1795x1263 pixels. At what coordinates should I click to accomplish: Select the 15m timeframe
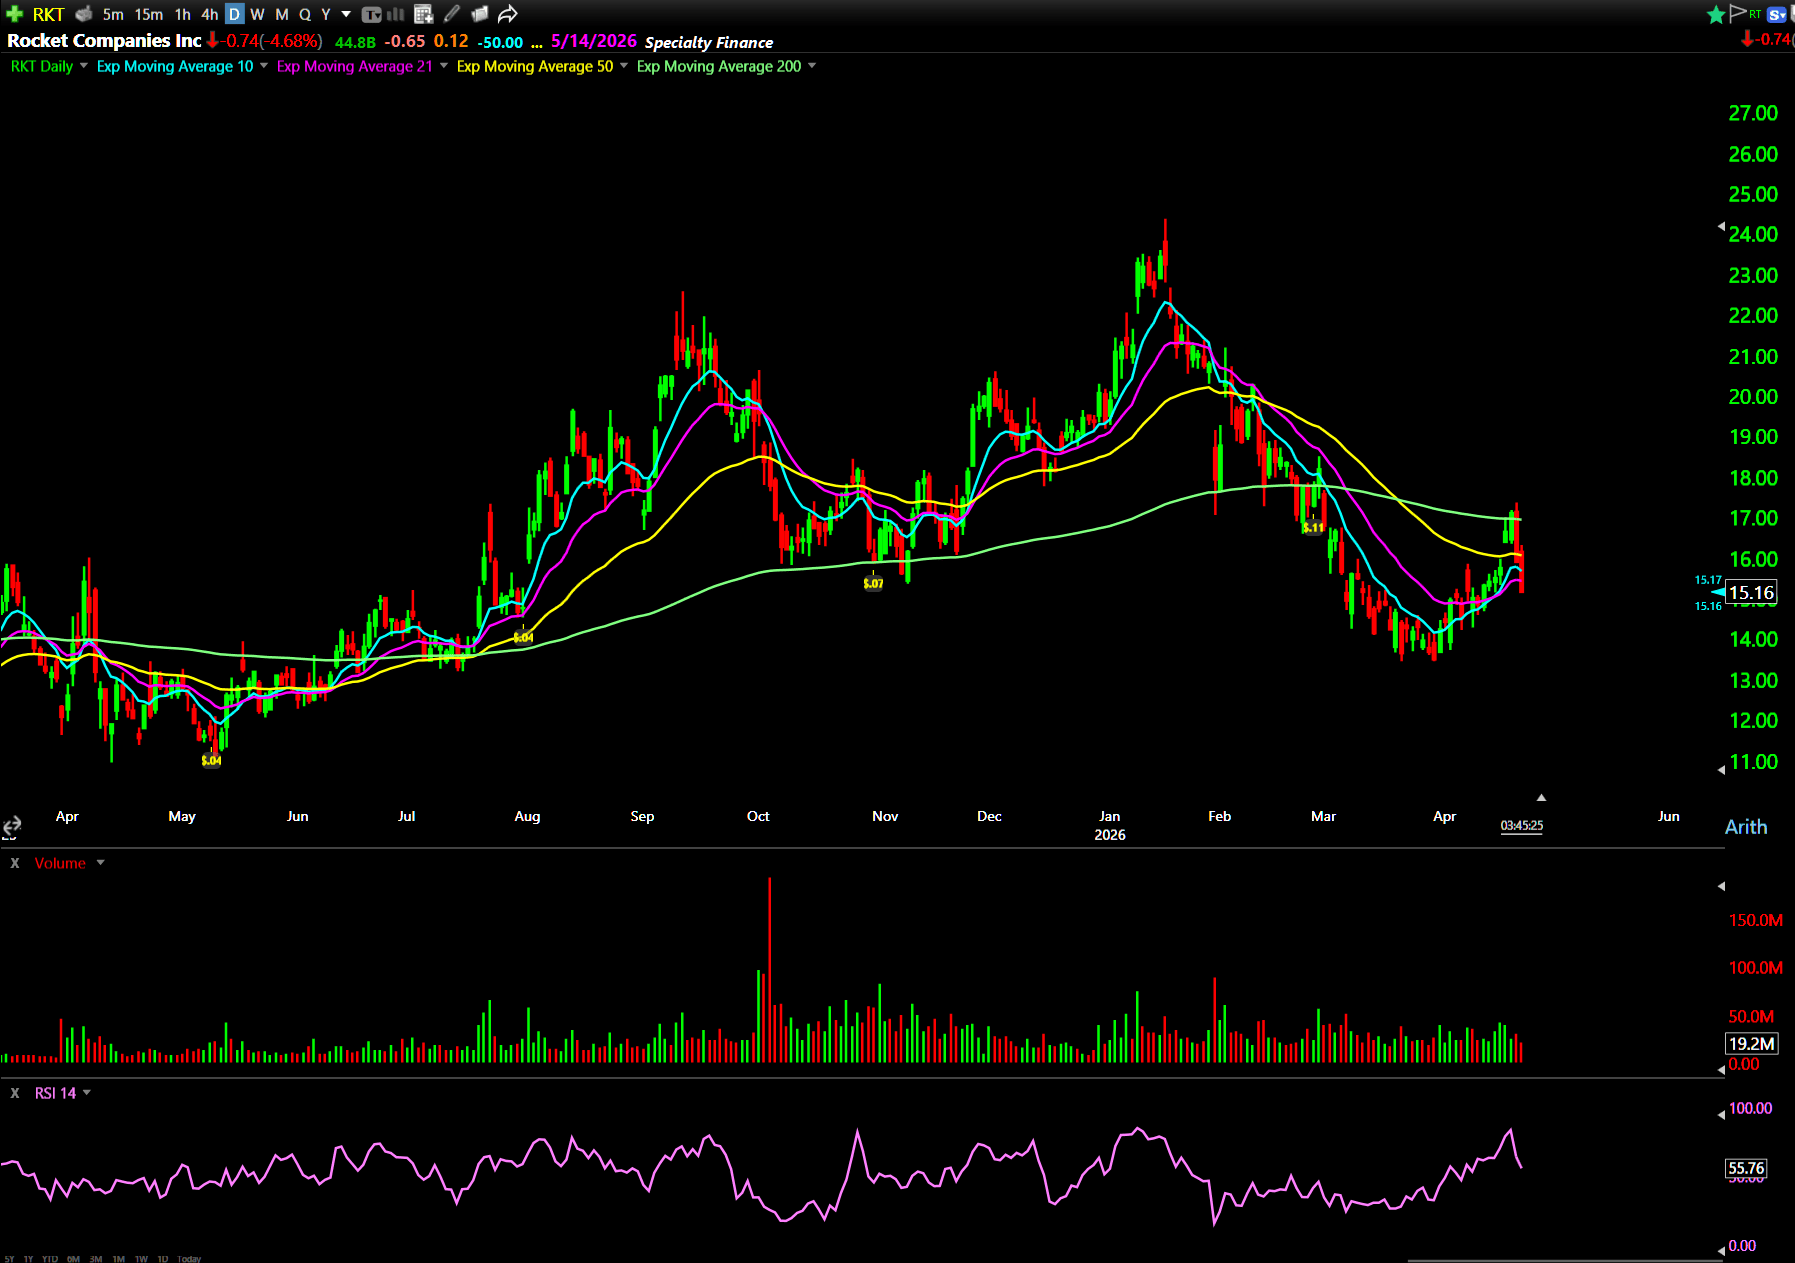click(x=149, y=14)
